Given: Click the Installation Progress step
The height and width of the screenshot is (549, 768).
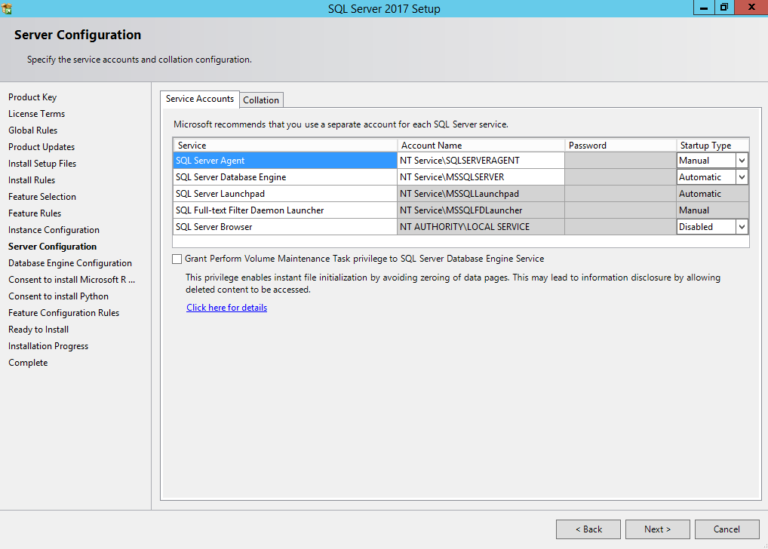Looking at the screenshot, I should (x=48, y=346).
